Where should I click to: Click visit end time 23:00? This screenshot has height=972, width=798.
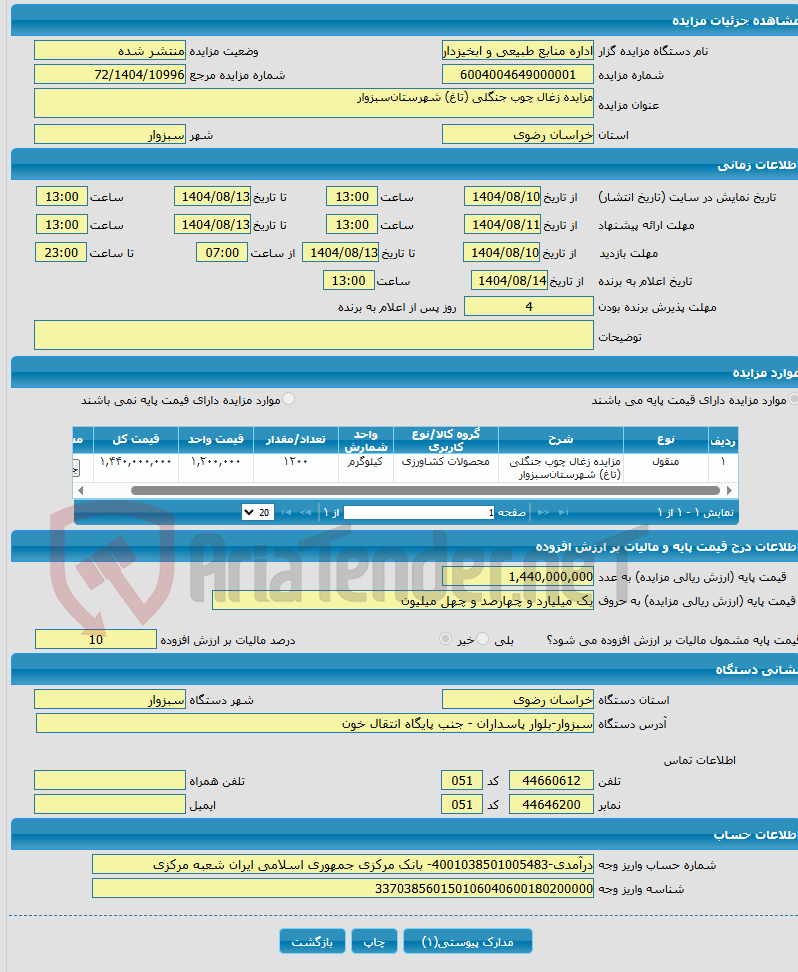61,252
